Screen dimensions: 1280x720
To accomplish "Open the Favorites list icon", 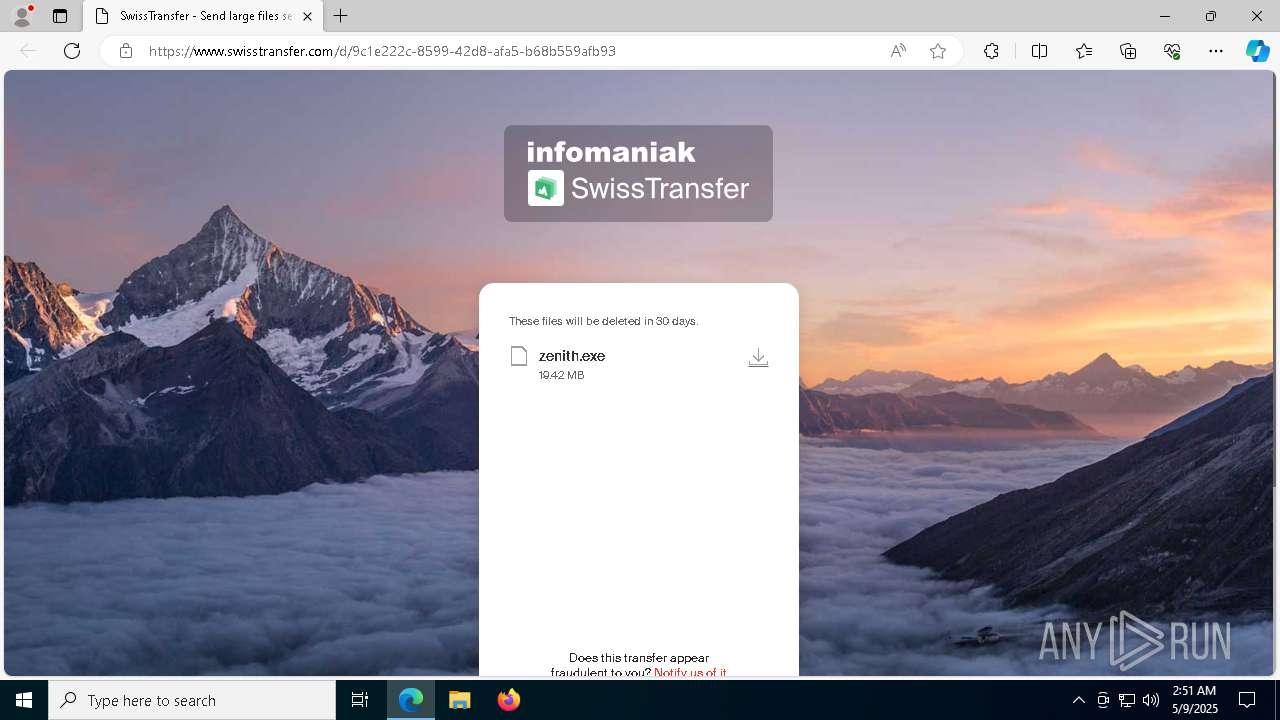I will [1084, 51].
